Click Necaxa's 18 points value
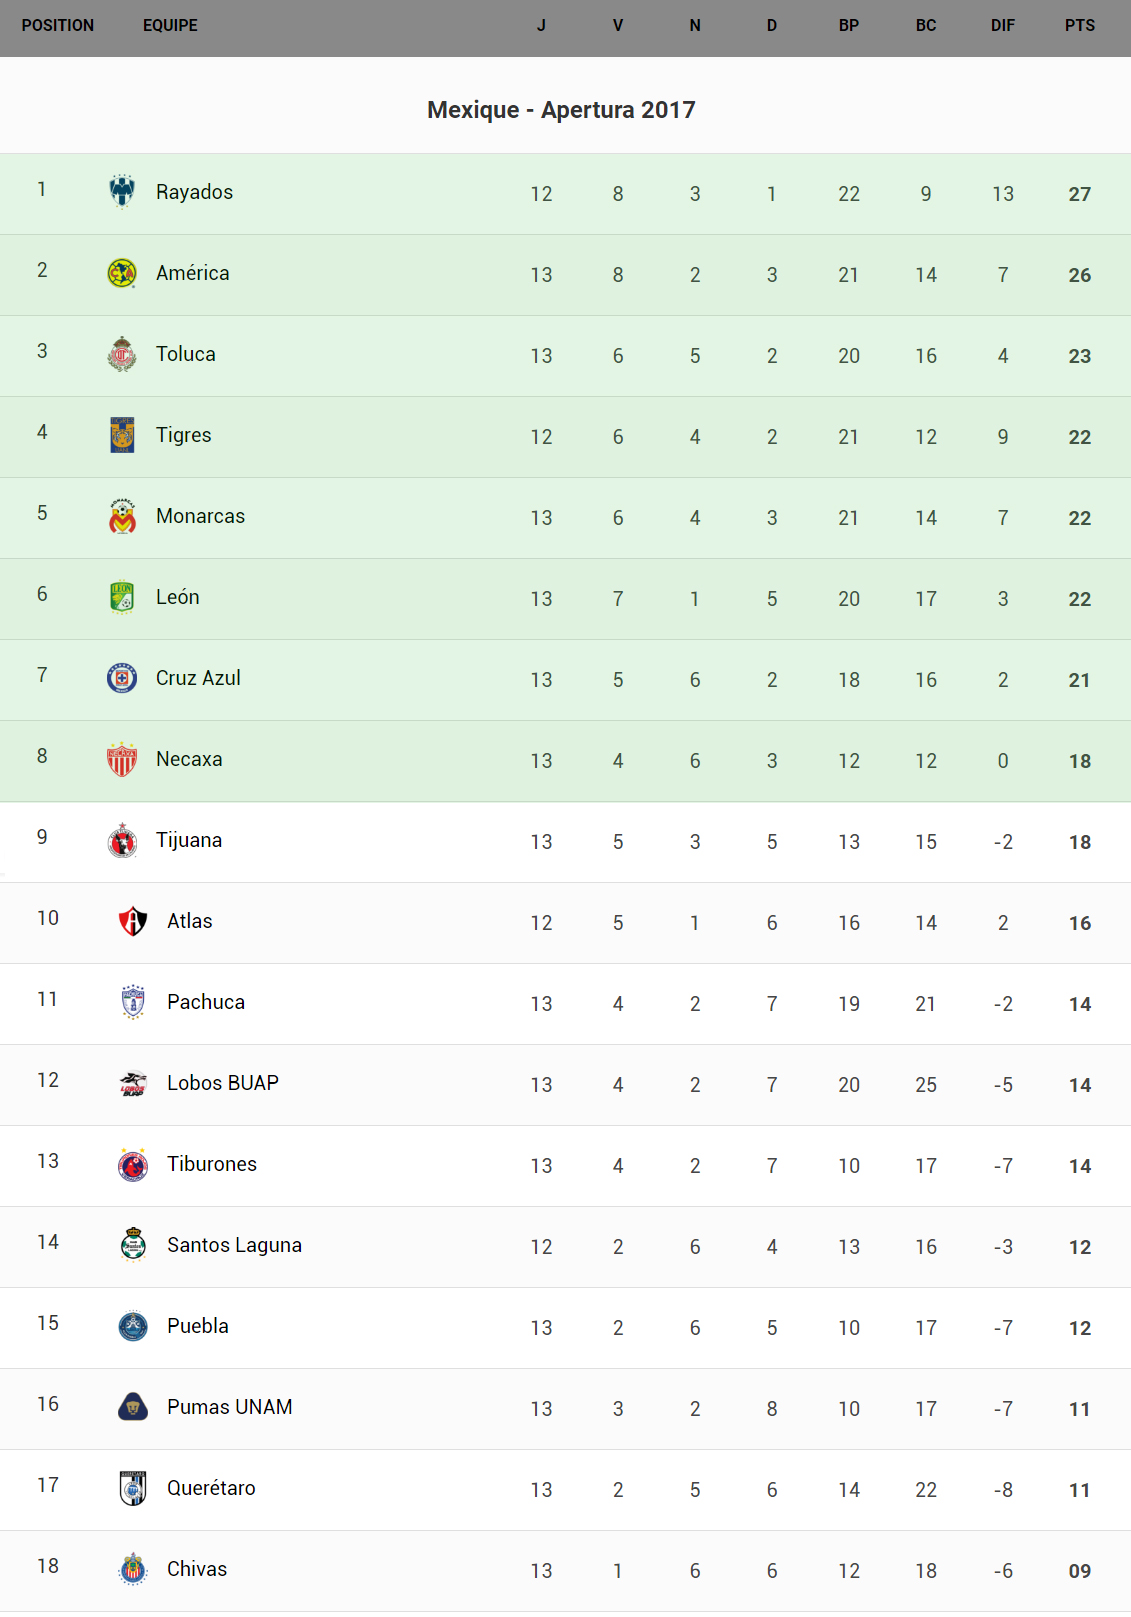Image resolution: width=1131 pixels, height=1617 pixels. [1079, 761]
